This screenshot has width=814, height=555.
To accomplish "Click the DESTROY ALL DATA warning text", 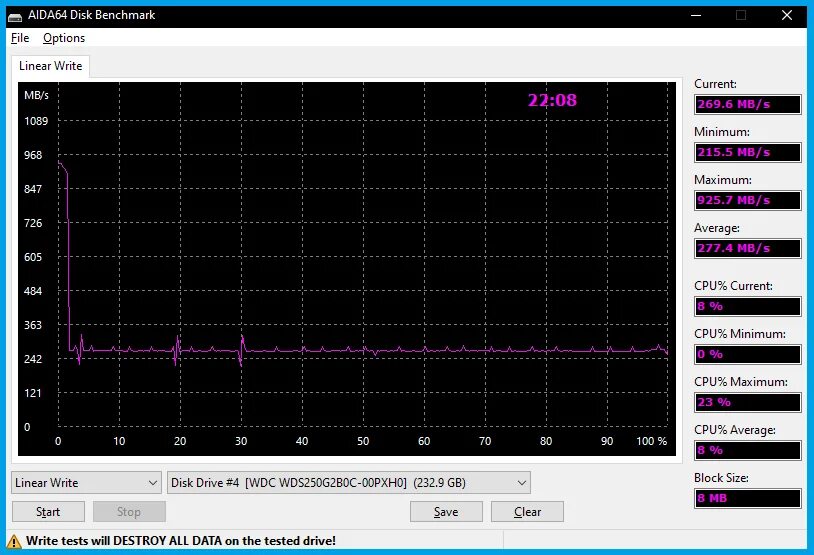I will pos(181,541).
